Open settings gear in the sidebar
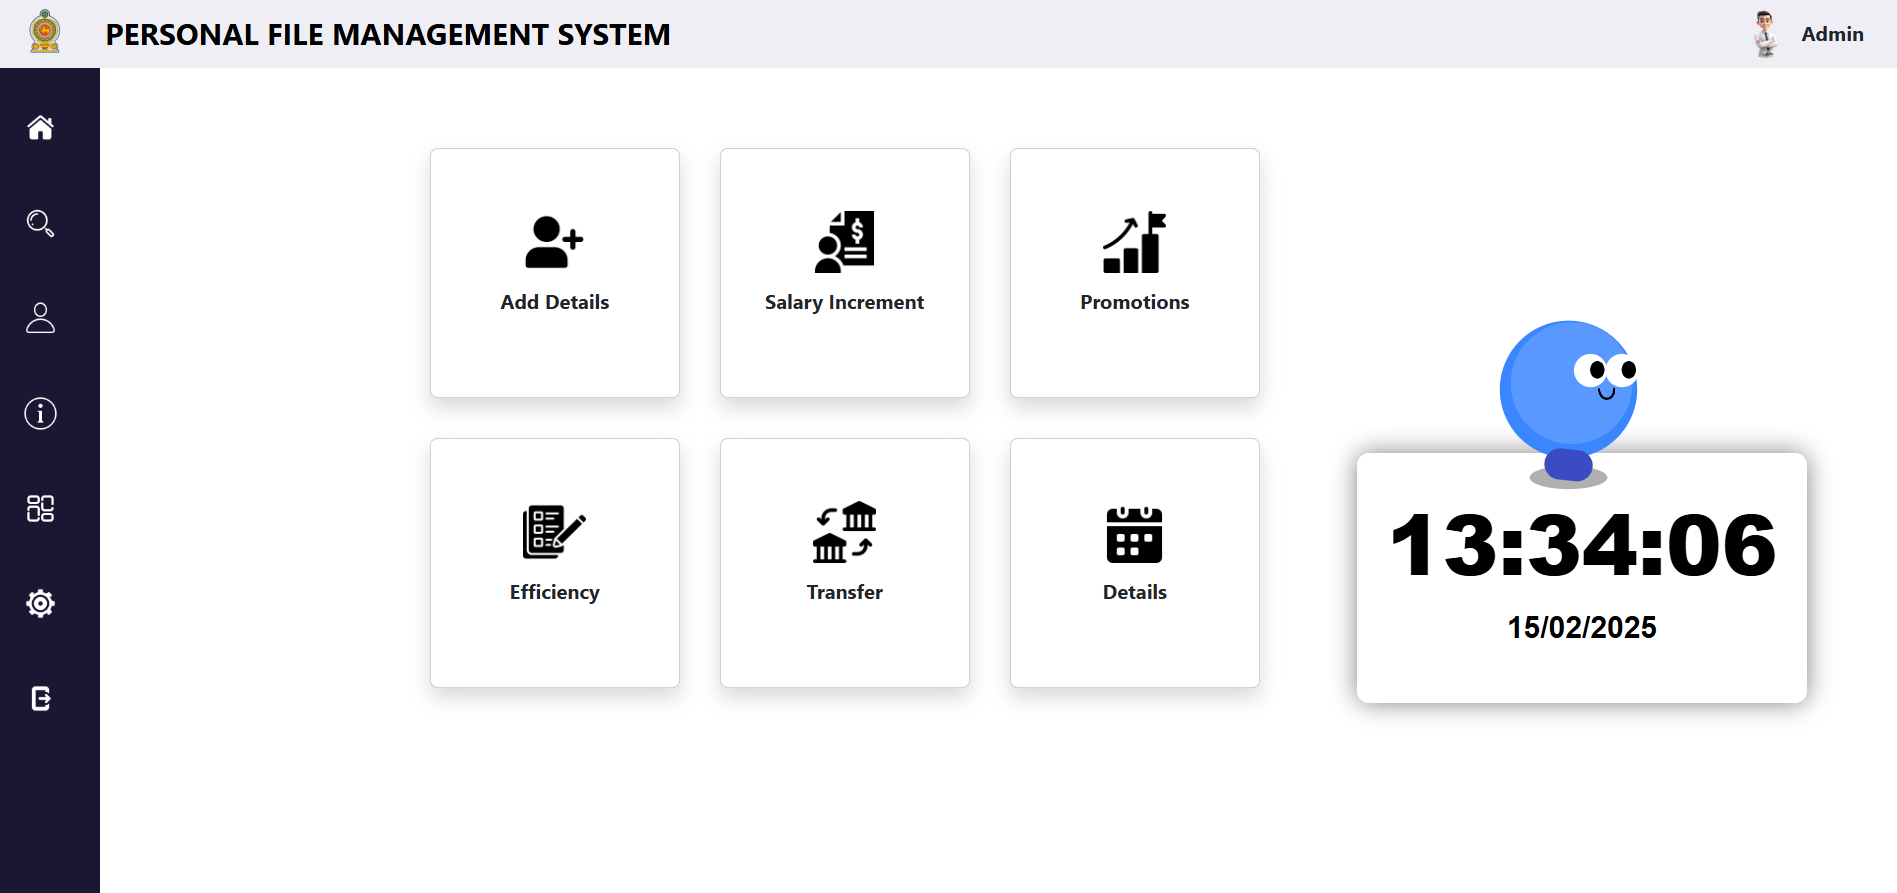1897x893 pixels. (x=40, y=603)
